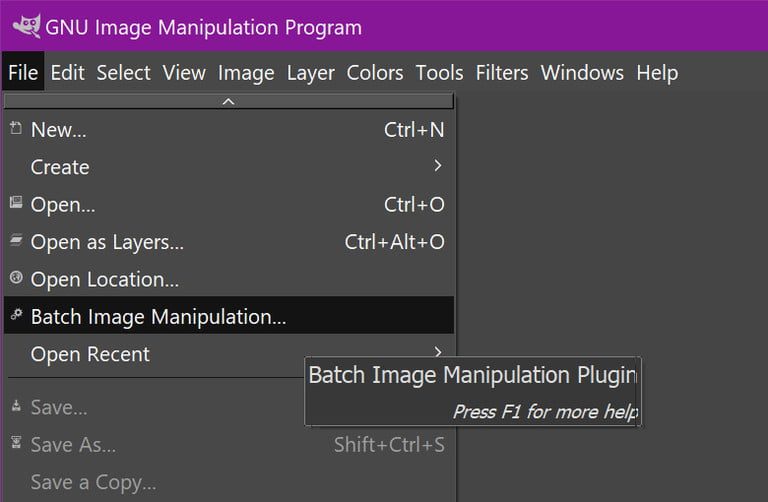The image size is (768, 502).
Task: Click the New document icon
Action: 15,129
